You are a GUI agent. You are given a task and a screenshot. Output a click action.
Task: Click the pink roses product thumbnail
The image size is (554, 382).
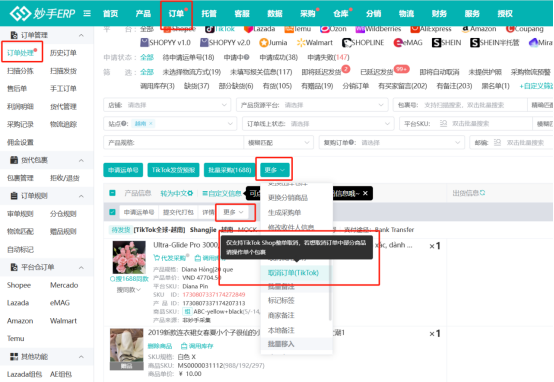129,257
